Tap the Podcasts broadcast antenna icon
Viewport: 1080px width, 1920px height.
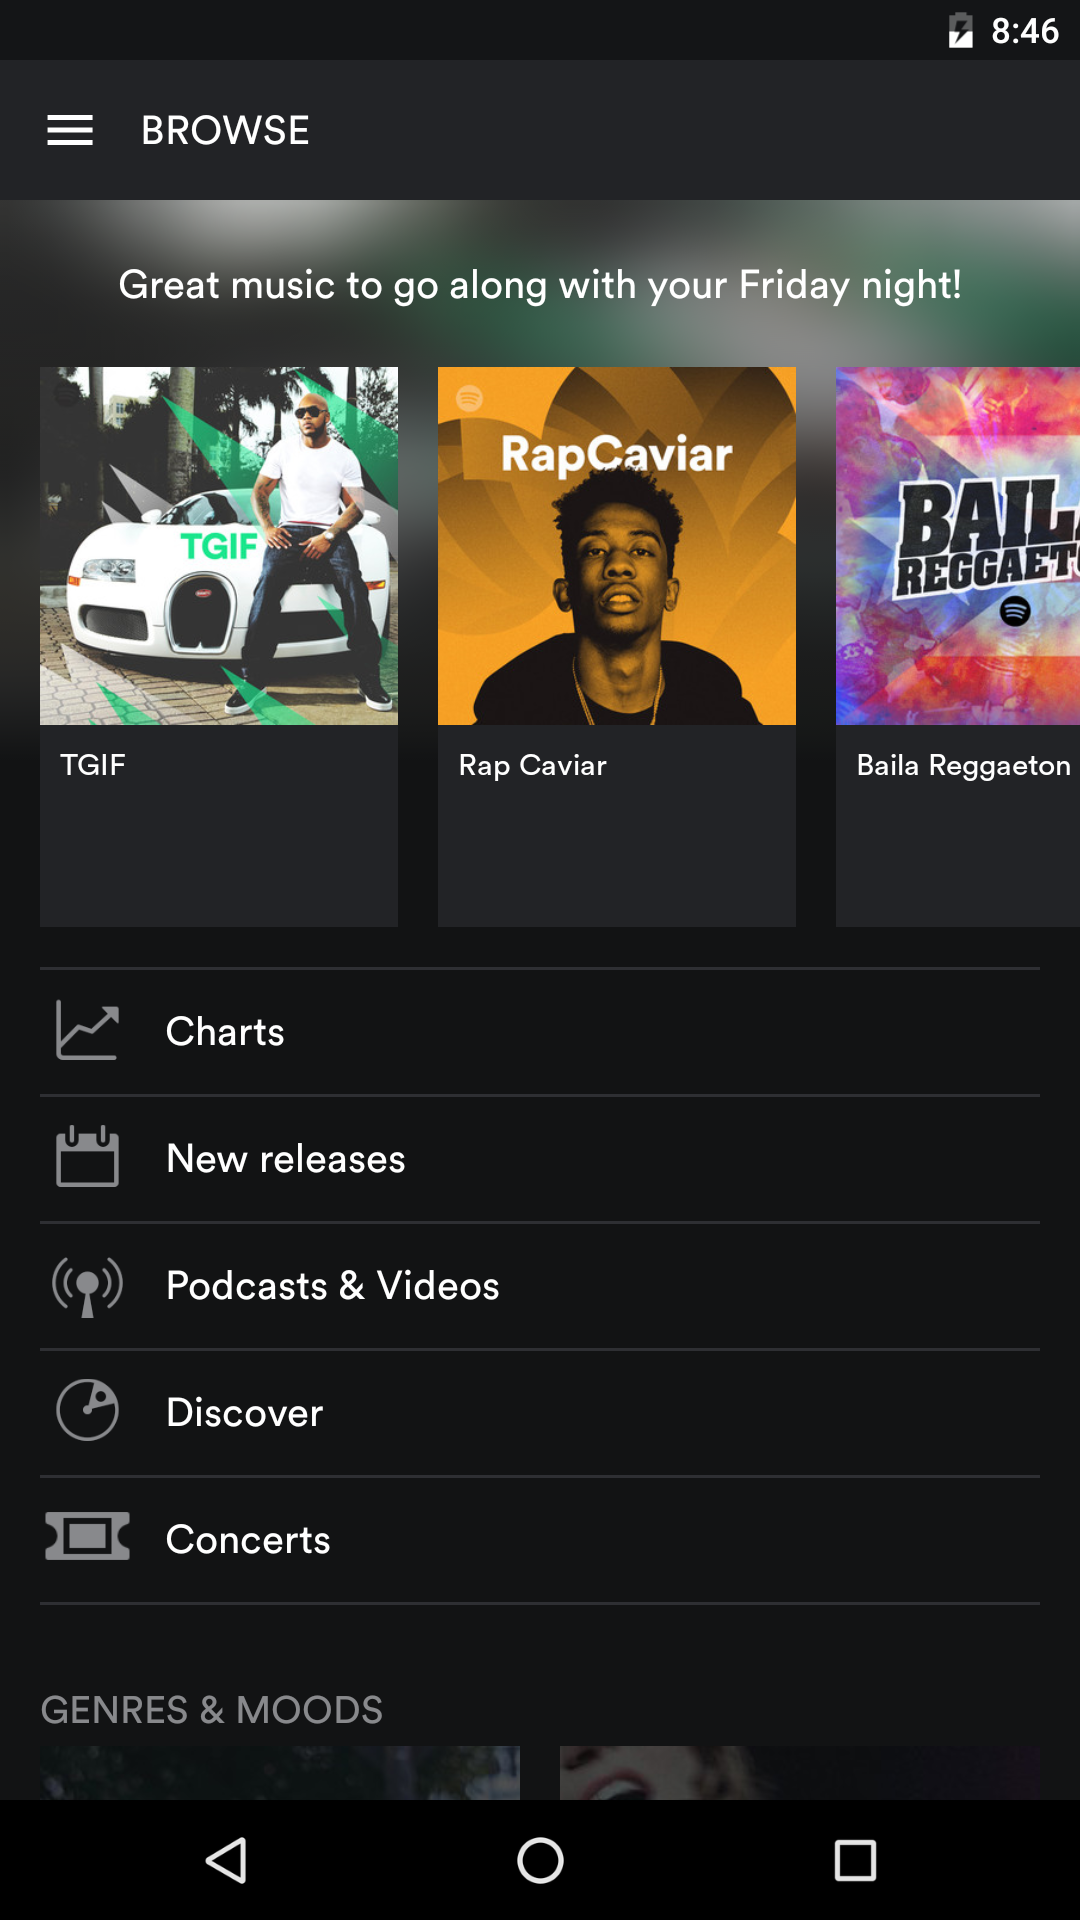click(x=88, y=1286)
